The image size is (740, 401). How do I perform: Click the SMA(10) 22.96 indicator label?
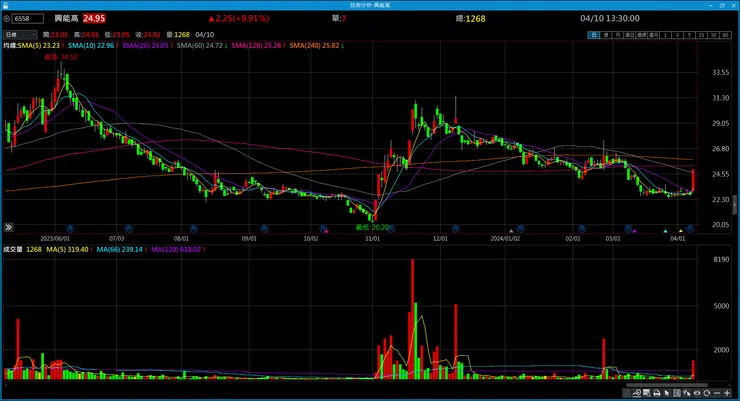(91, 45)
